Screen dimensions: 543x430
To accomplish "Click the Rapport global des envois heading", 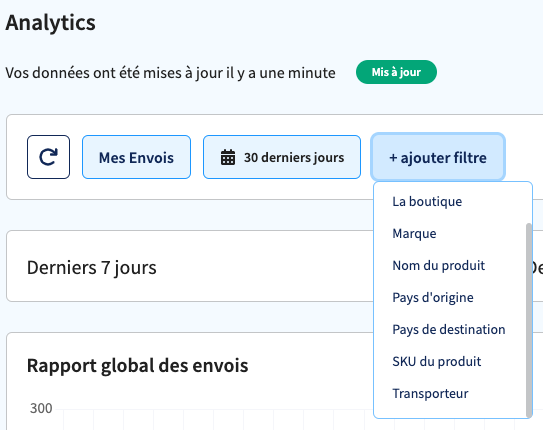I will [137, 366].
